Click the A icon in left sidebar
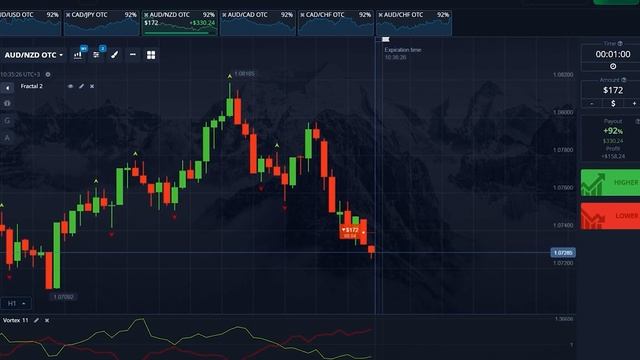 [x=7, y=138]
